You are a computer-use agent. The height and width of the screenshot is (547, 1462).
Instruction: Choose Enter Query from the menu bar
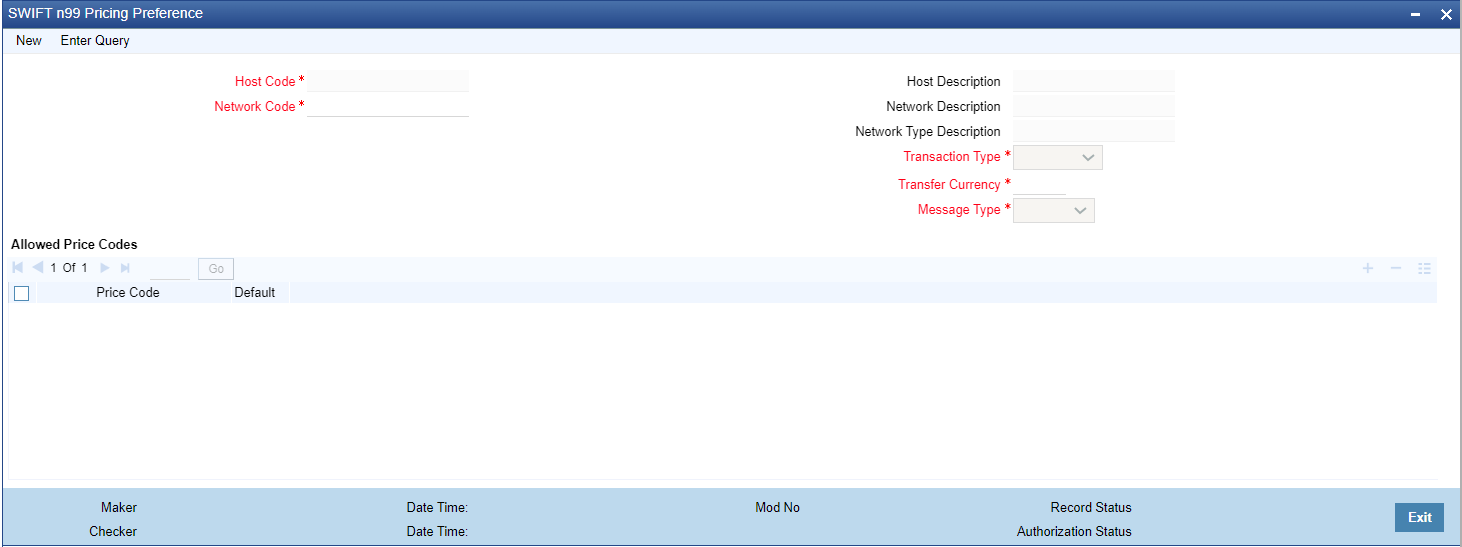coord(95,41)
